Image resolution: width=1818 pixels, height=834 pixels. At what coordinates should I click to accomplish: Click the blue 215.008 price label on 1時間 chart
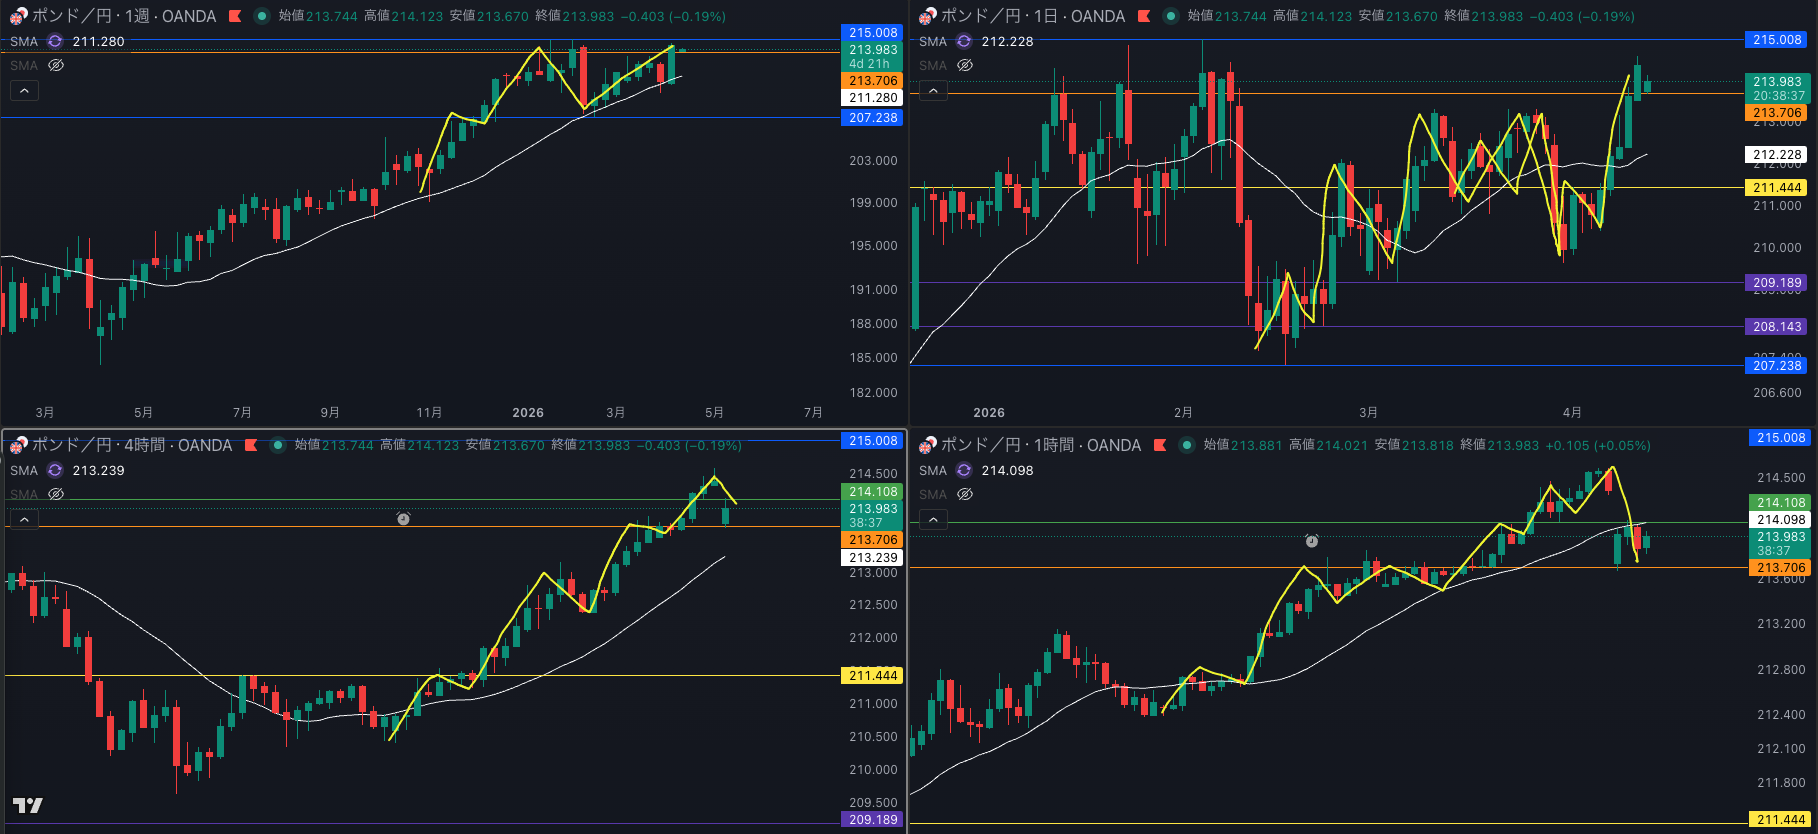point(1781,438)
